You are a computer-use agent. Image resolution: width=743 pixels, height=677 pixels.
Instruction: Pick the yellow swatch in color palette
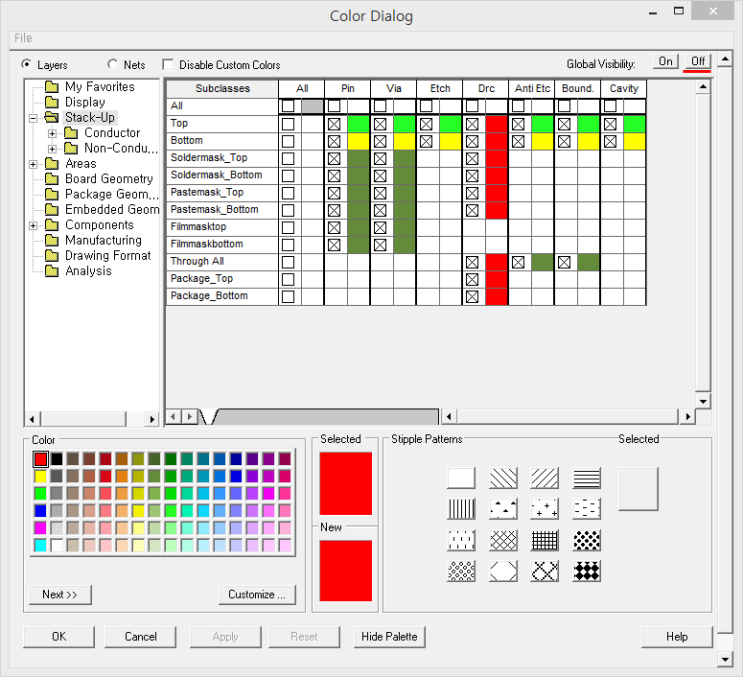click(x=40, y=476)
